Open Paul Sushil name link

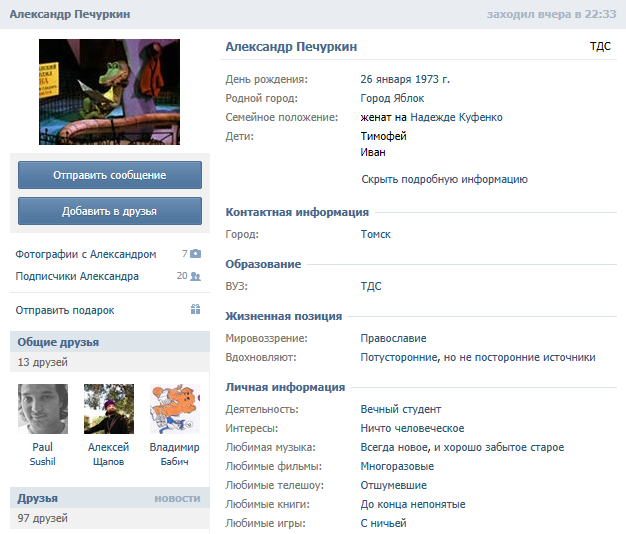(43, 454)
